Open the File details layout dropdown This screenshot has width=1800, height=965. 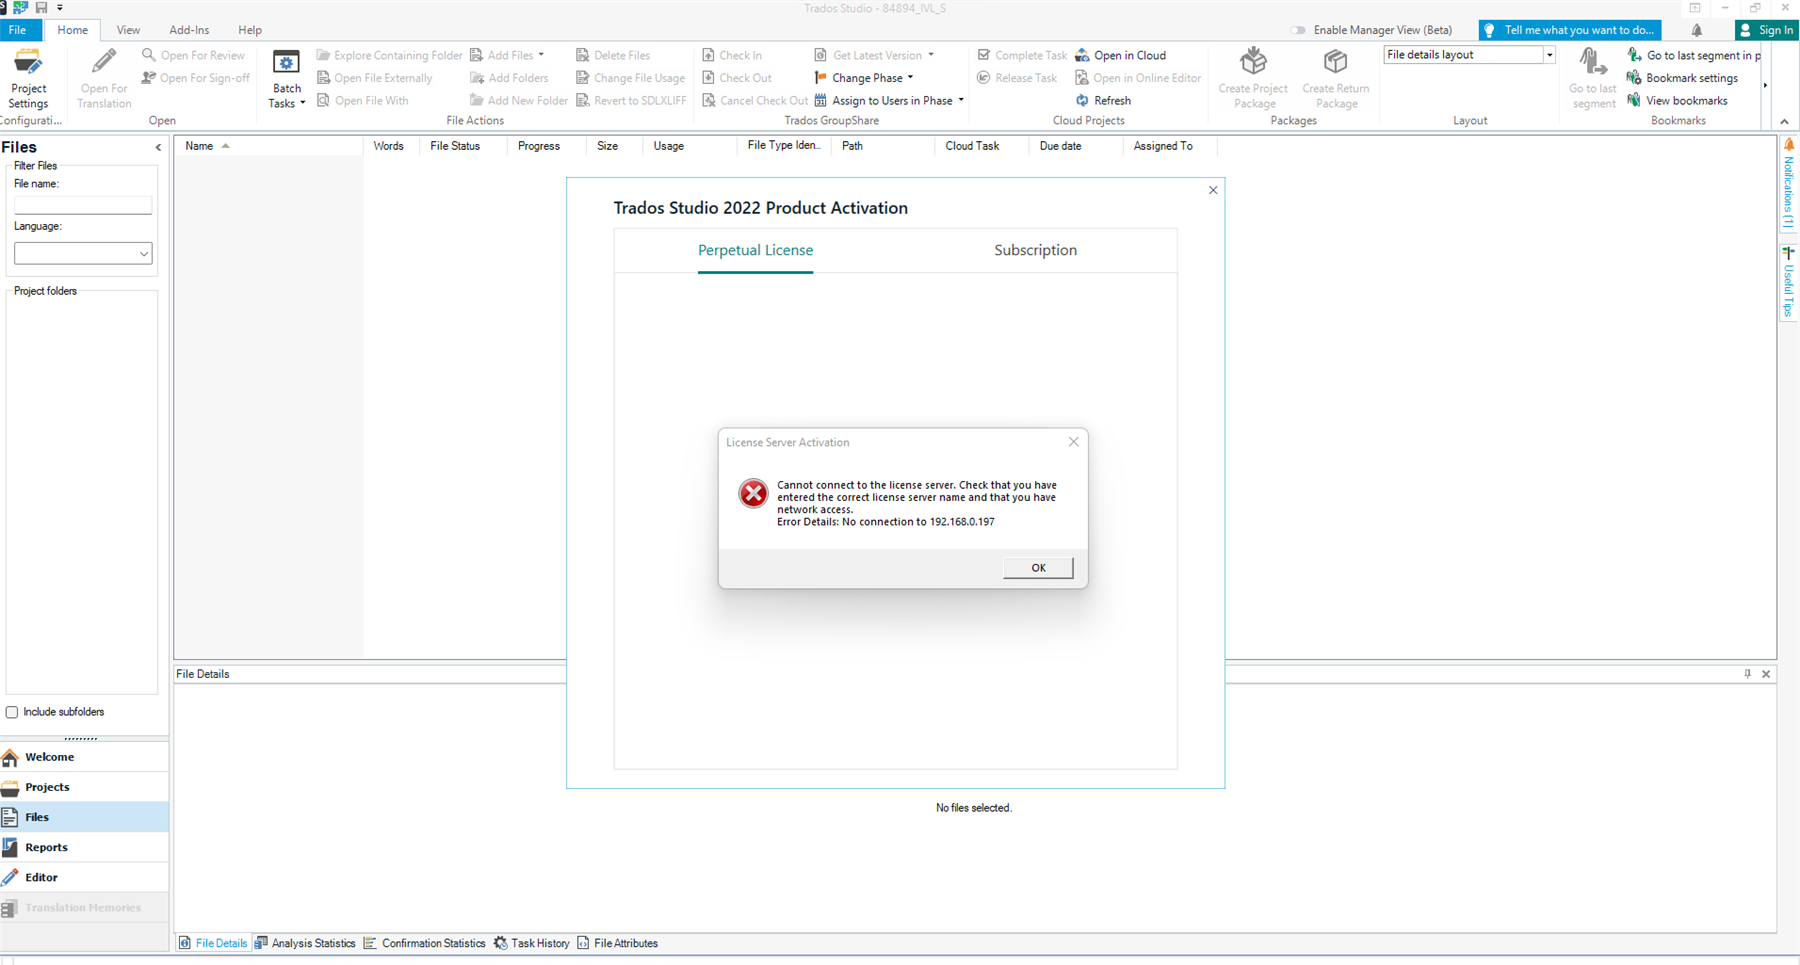click(1549, 54)
